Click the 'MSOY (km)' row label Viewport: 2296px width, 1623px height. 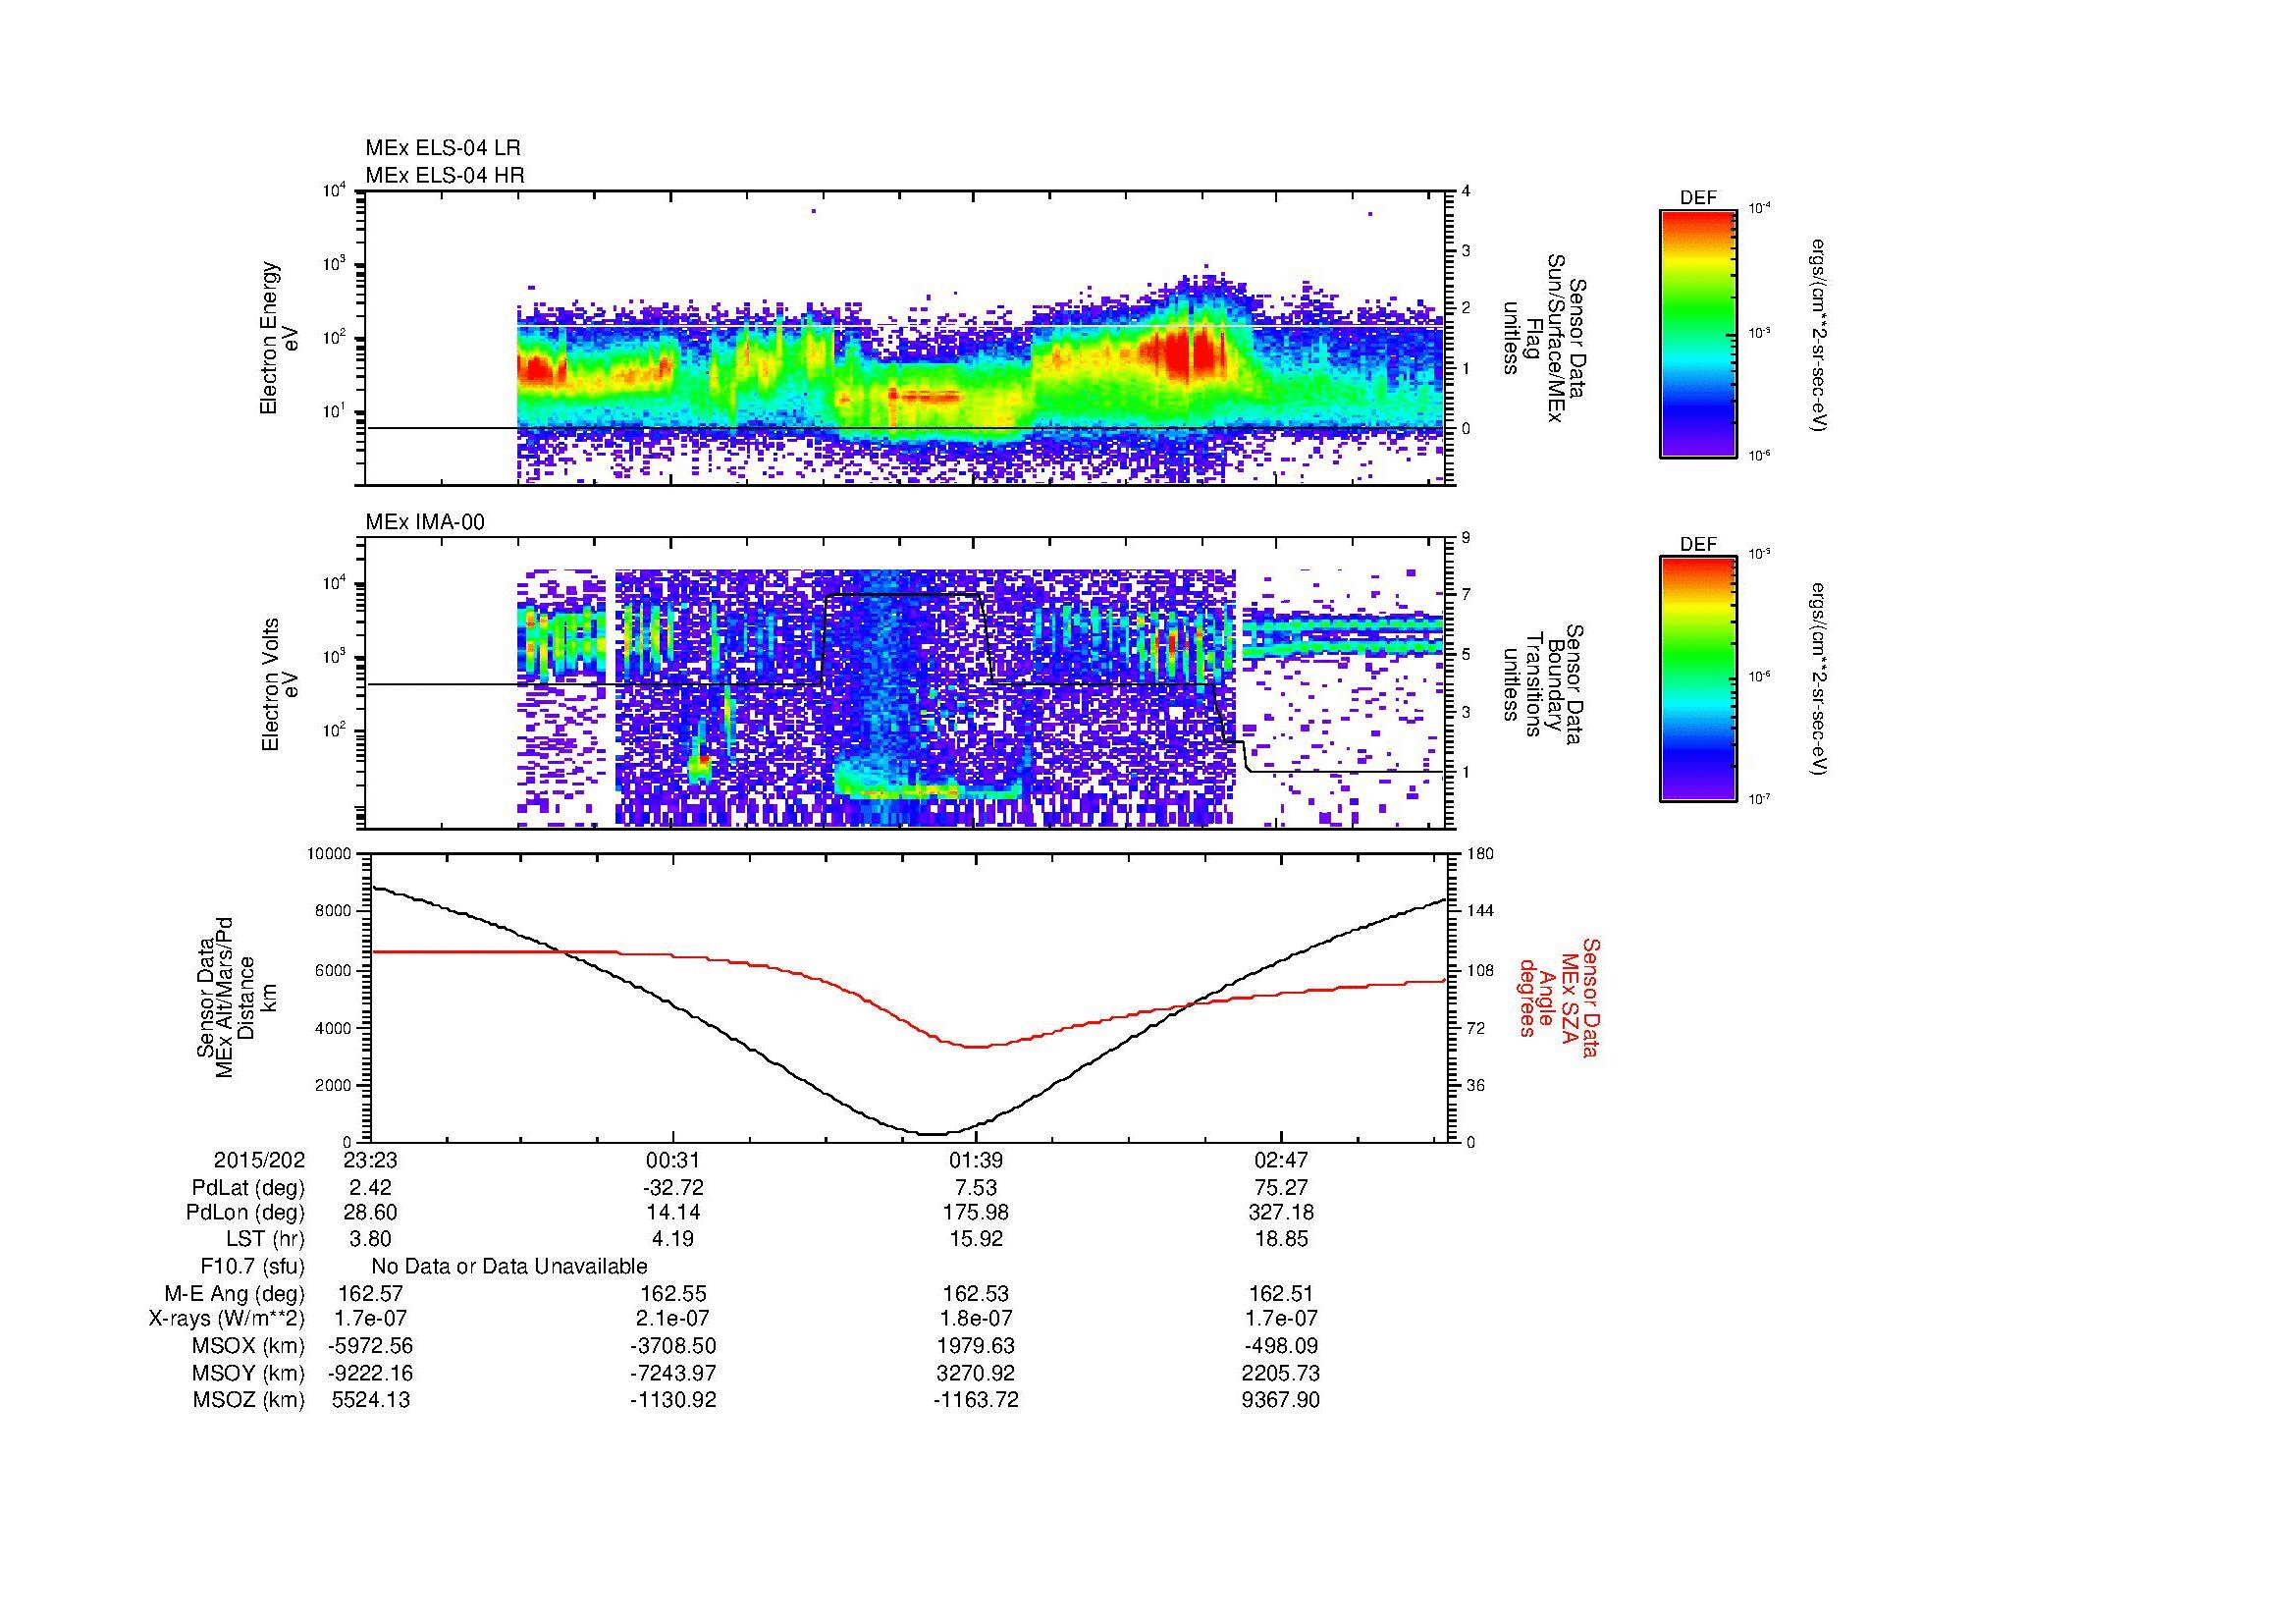(249, 1374)
